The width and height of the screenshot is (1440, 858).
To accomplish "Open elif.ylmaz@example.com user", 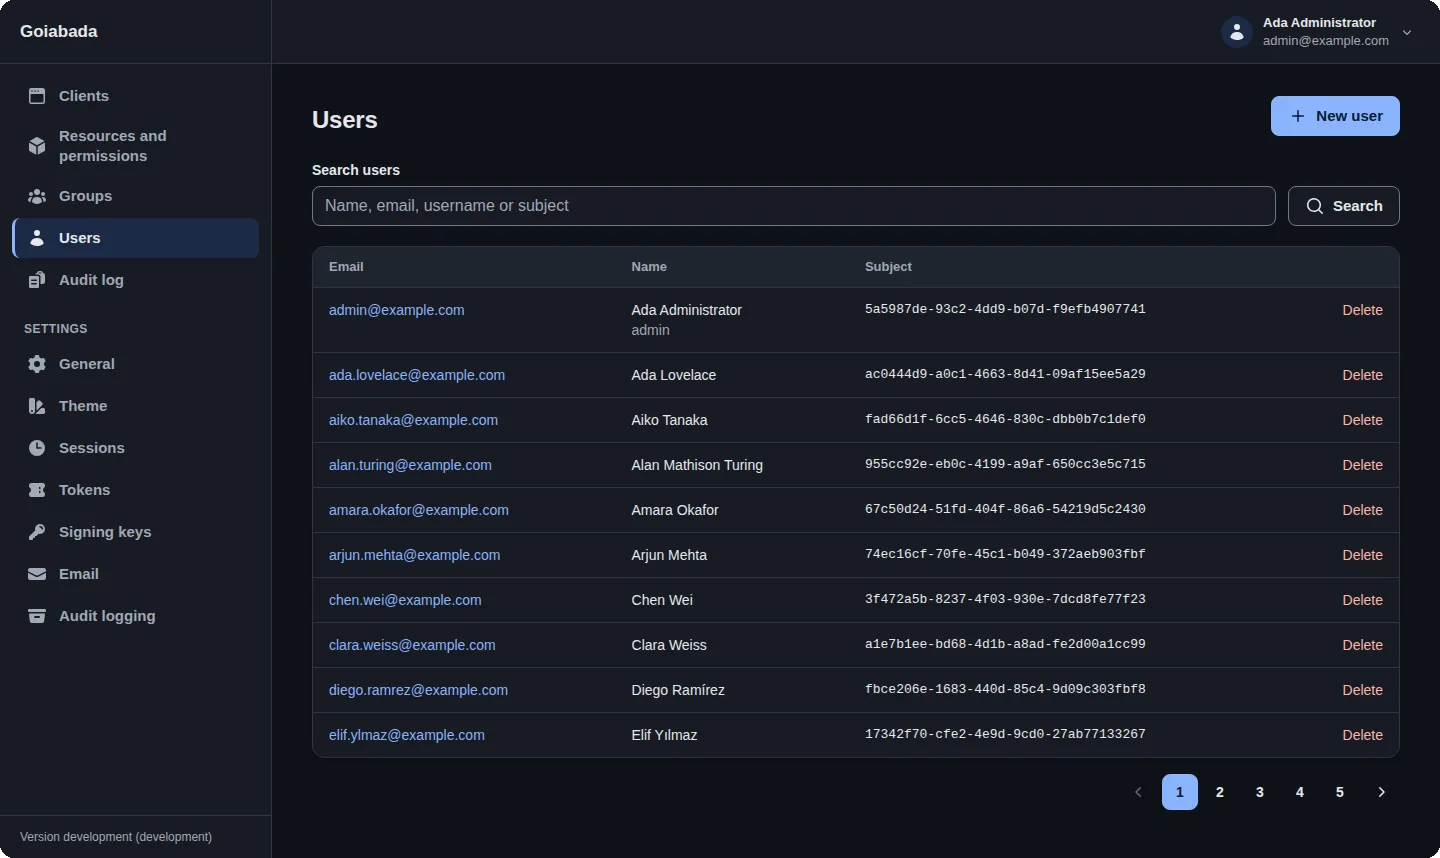I will coord(407,735).
